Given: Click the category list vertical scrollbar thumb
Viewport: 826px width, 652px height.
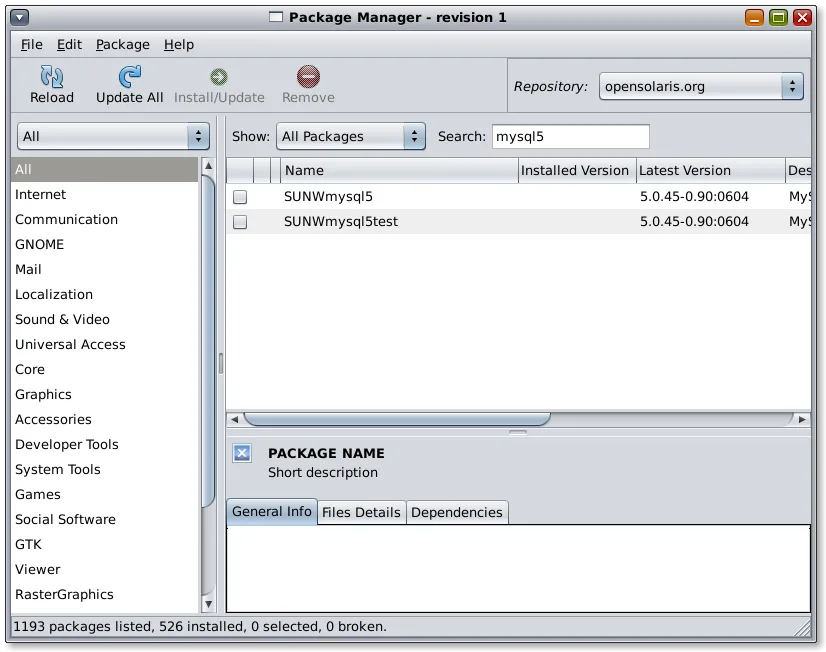Looking at the screenshot, I should click(x=209, y=341).
